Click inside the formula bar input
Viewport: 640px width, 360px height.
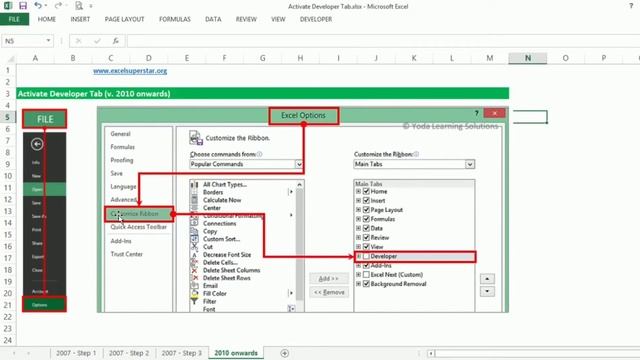(x=383, y=41)
